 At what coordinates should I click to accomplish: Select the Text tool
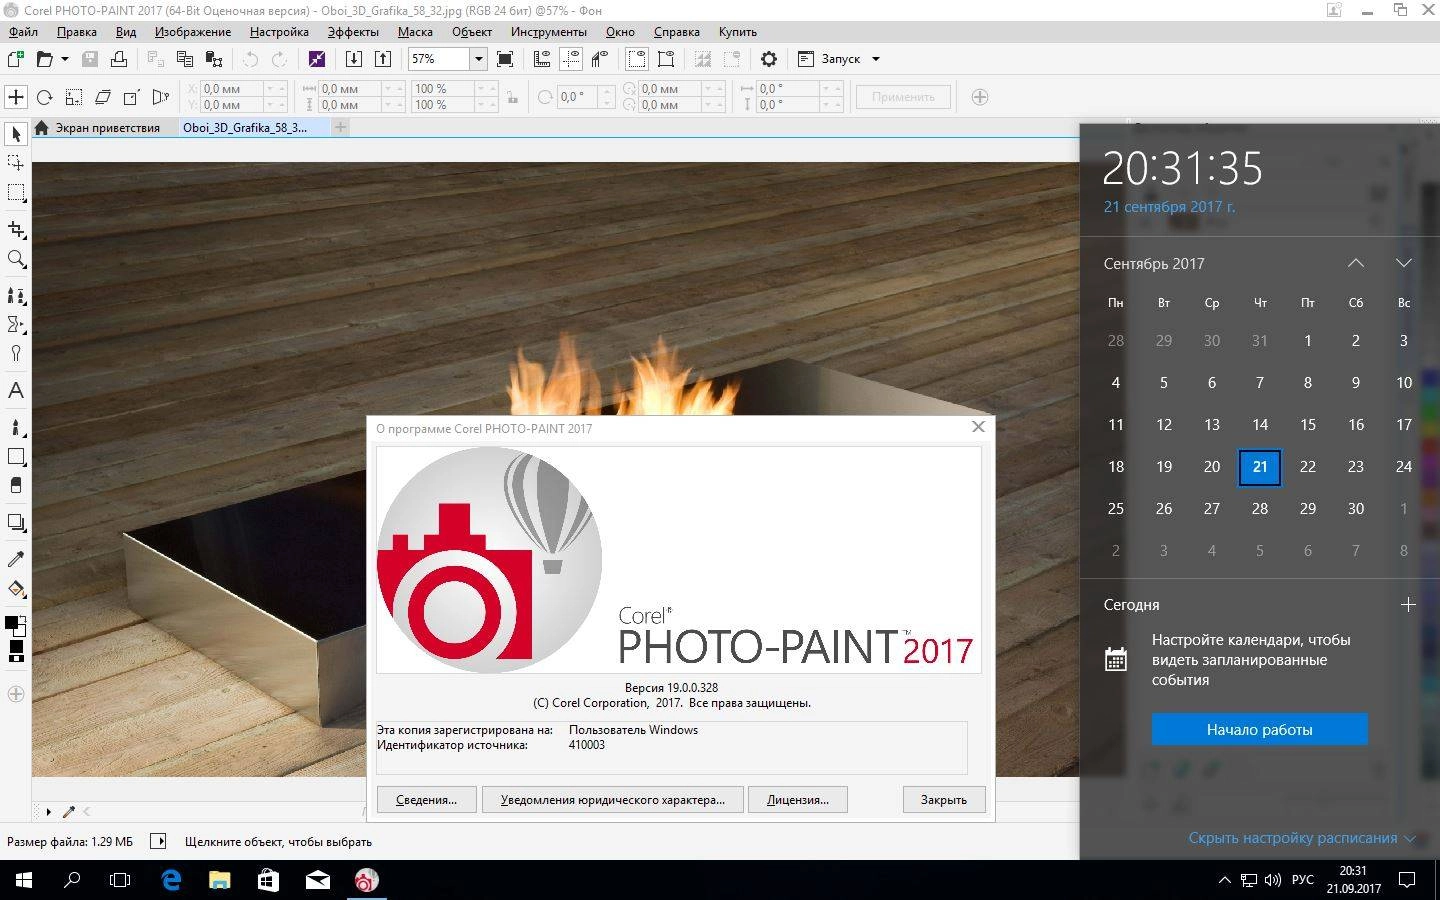tap(16, 390)
